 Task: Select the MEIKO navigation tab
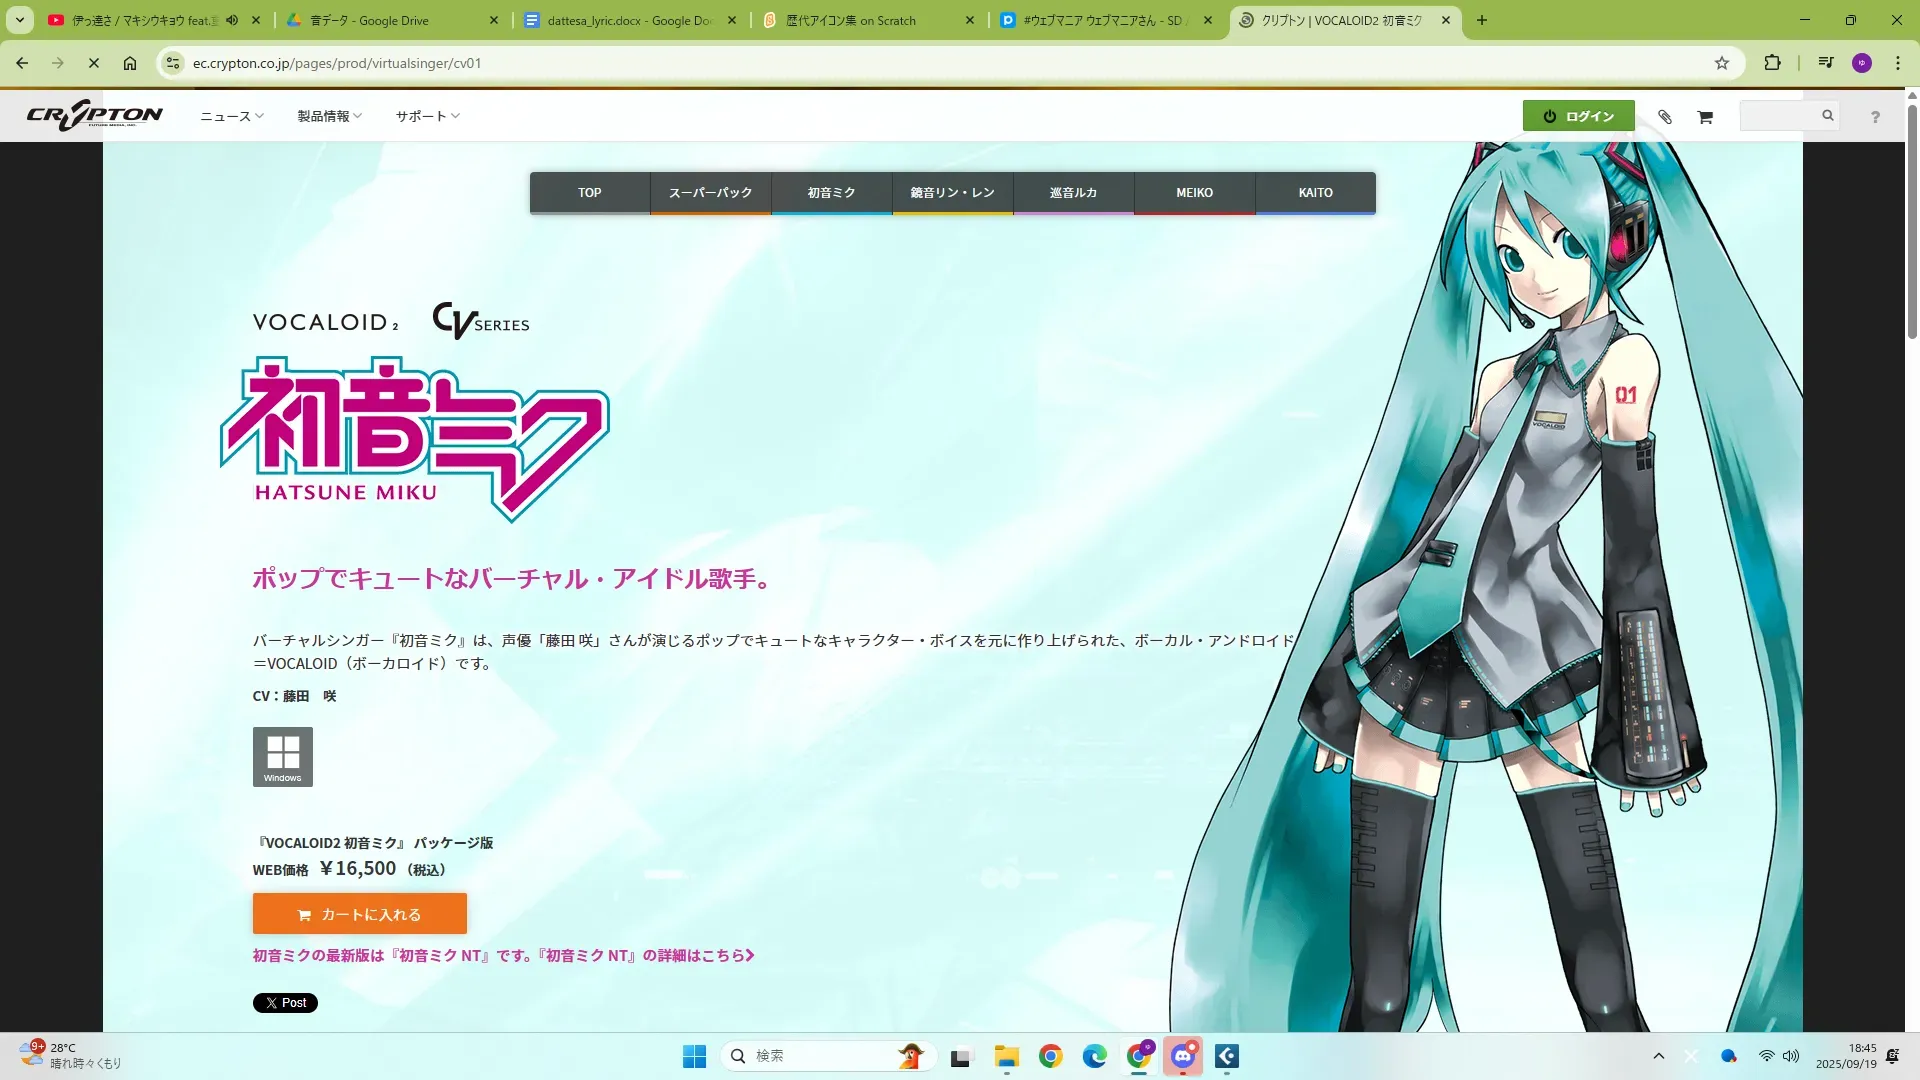point(1194,192)
